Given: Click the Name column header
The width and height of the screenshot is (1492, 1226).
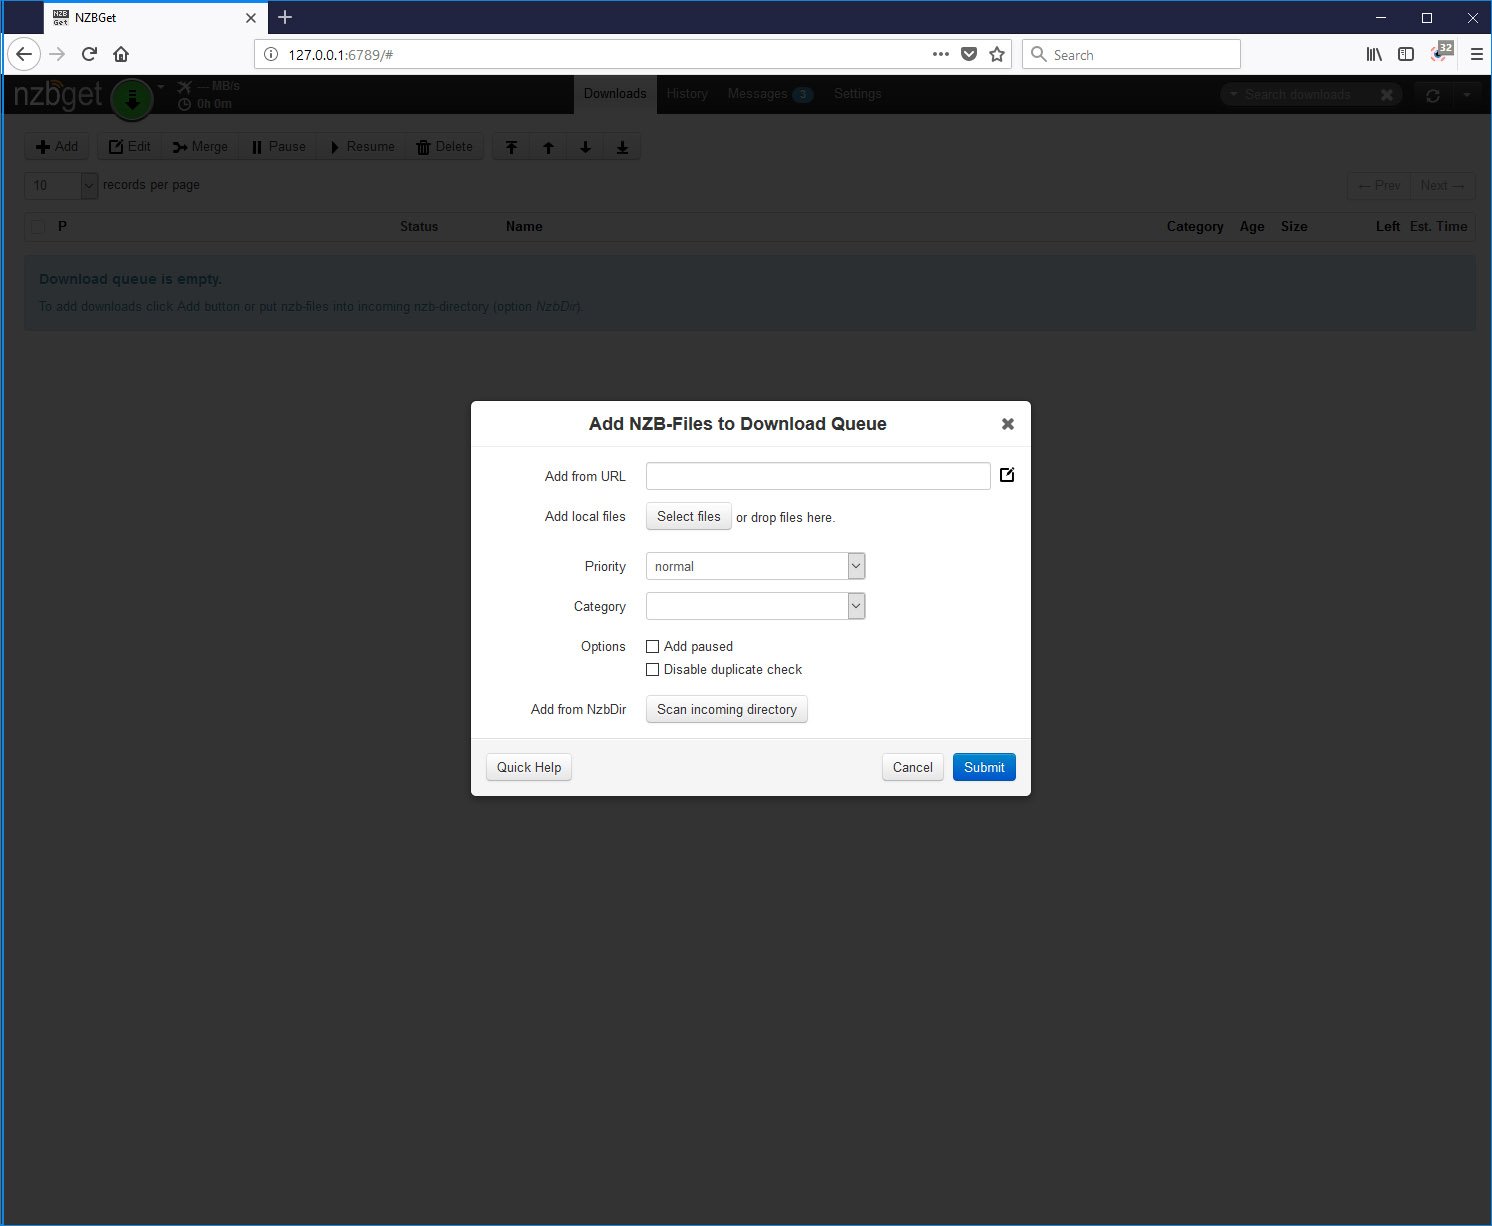Looking at the screenshot, I should (524, 227).
